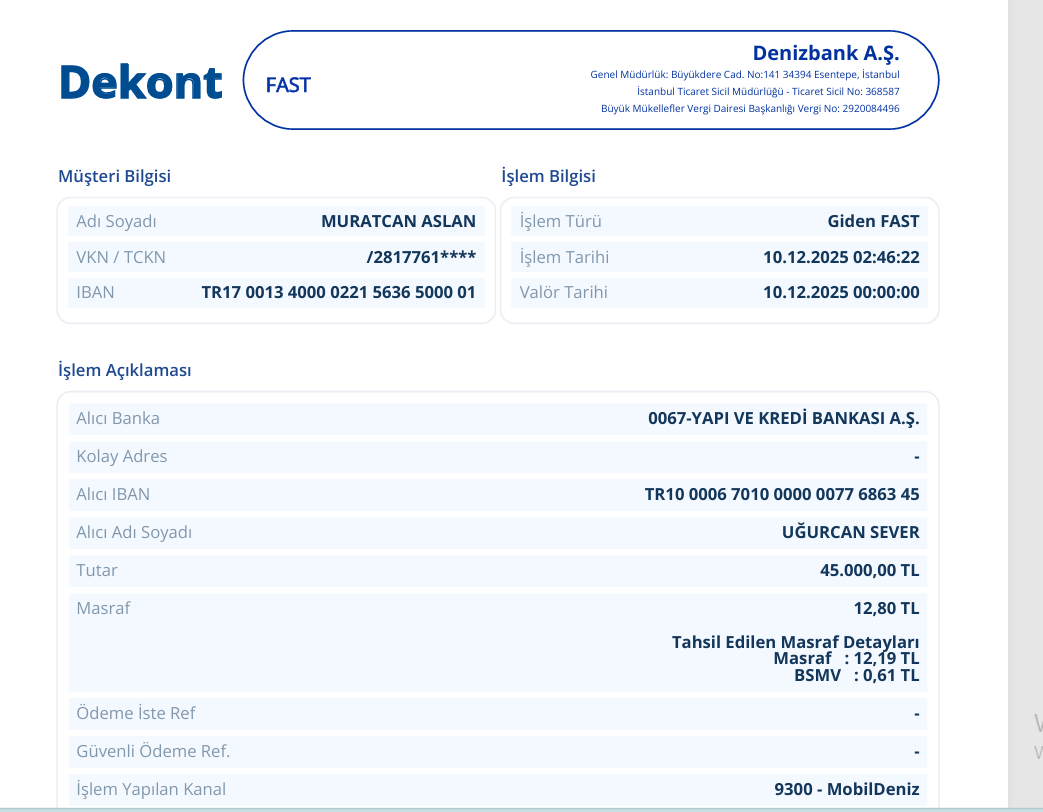Click the İşlem Tarihi date and time value
This screenshot has height=812, width=1043.
pyautogui.click(x=841, y=257)
